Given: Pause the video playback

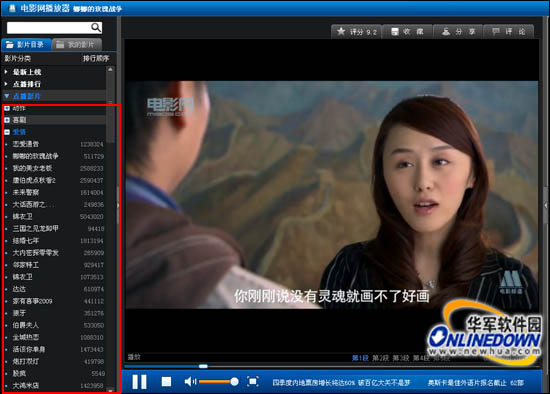Looking at the screenshot, I should pos(139,381).
